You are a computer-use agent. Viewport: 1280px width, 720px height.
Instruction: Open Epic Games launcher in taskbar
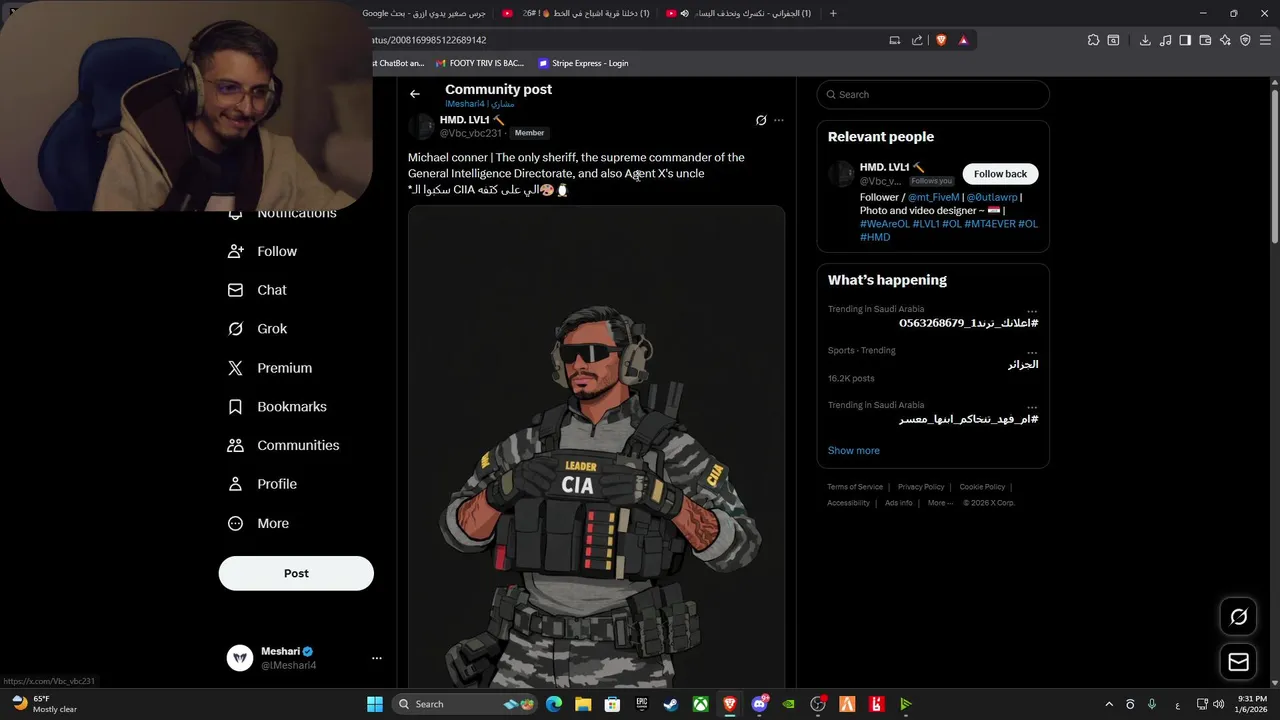coord(641,704)
